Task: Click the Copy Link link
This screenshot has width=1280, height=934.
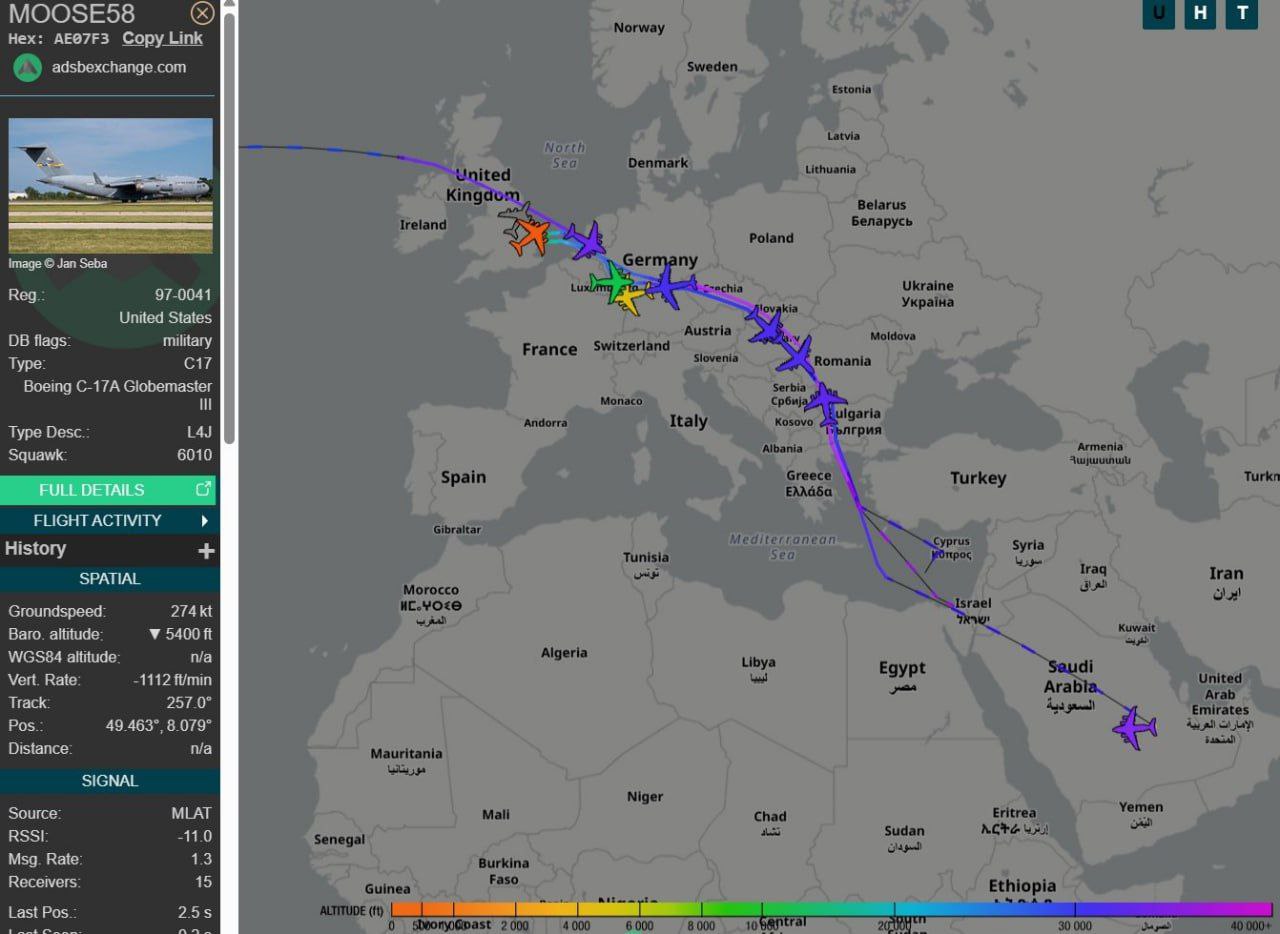Action: pos(162,38)
